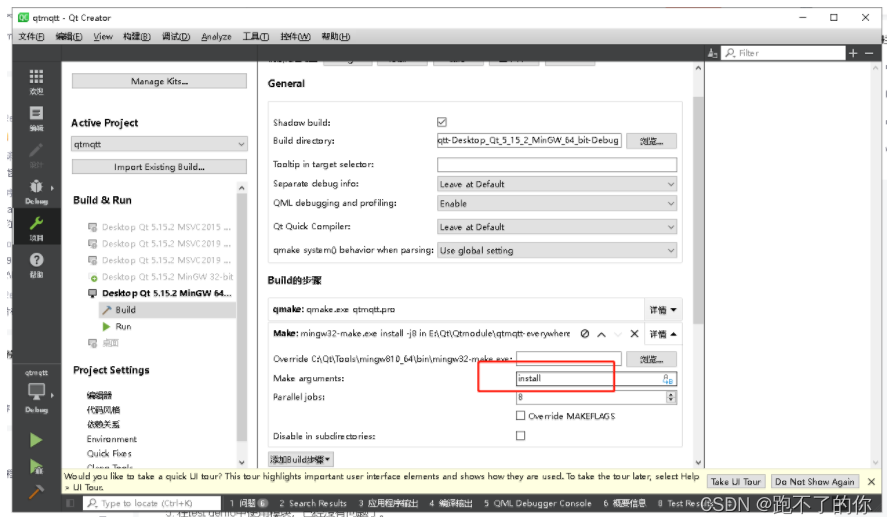Close the UI tour notification bar

871,482
